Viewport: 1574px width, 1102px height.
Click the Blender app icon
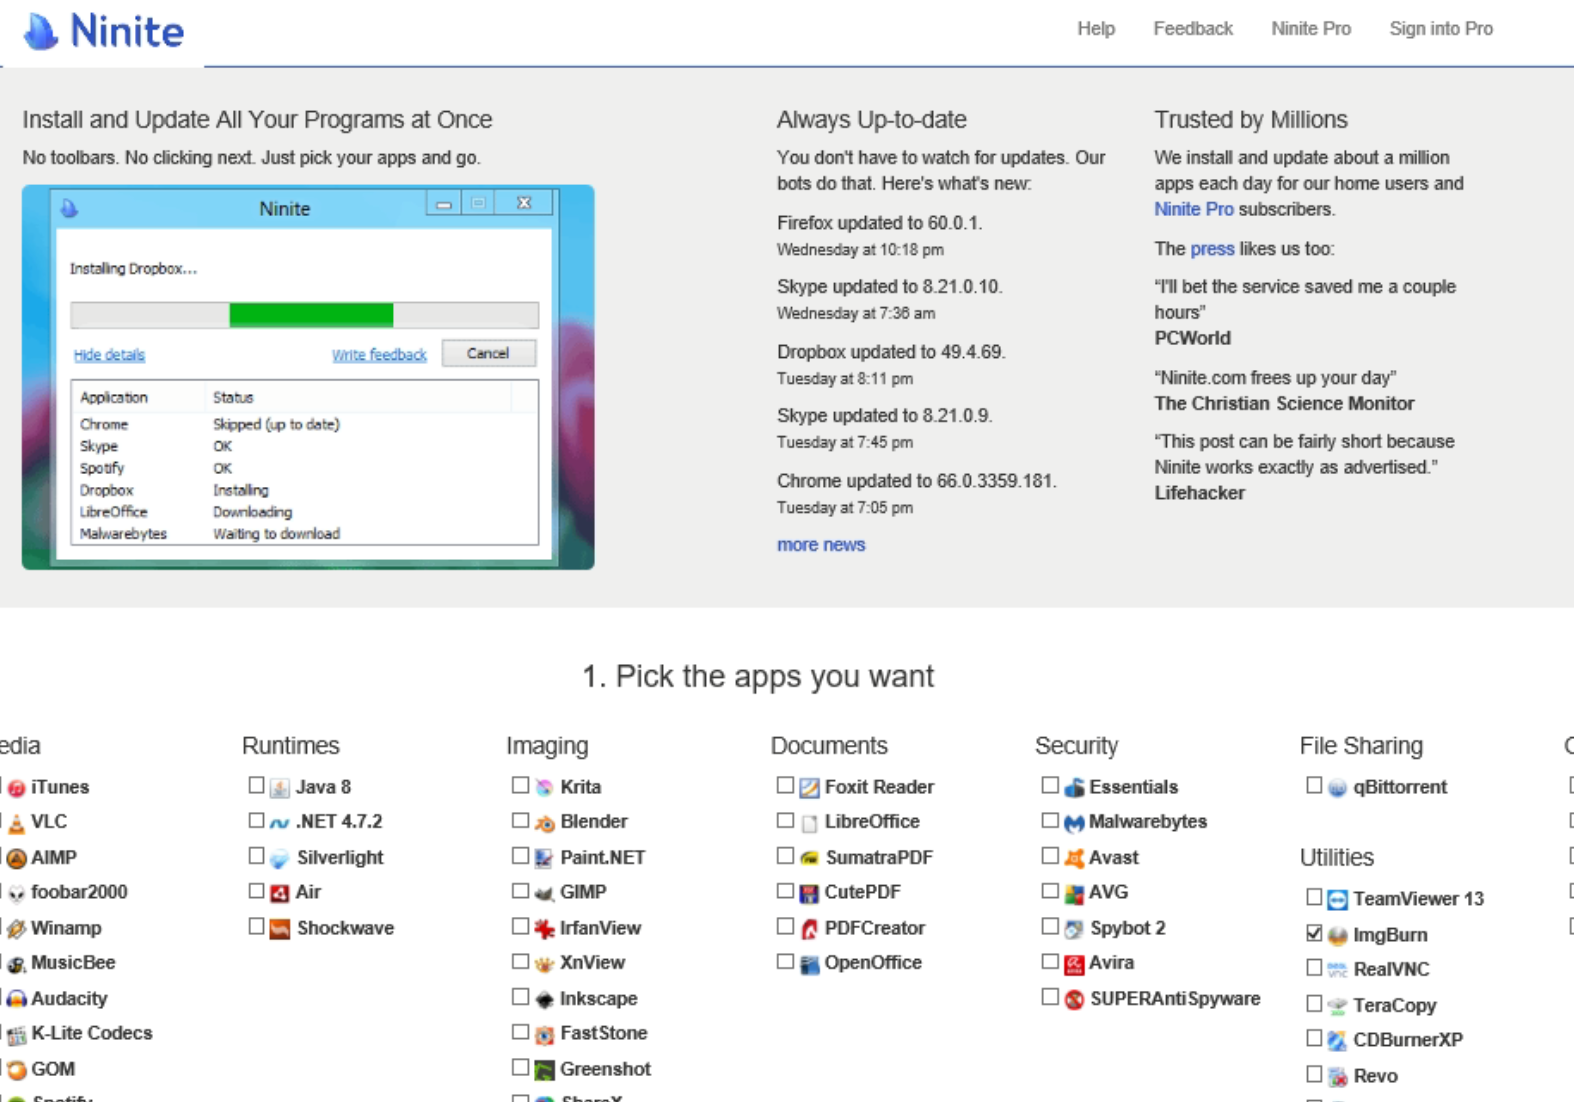click(x=544, y=823)
